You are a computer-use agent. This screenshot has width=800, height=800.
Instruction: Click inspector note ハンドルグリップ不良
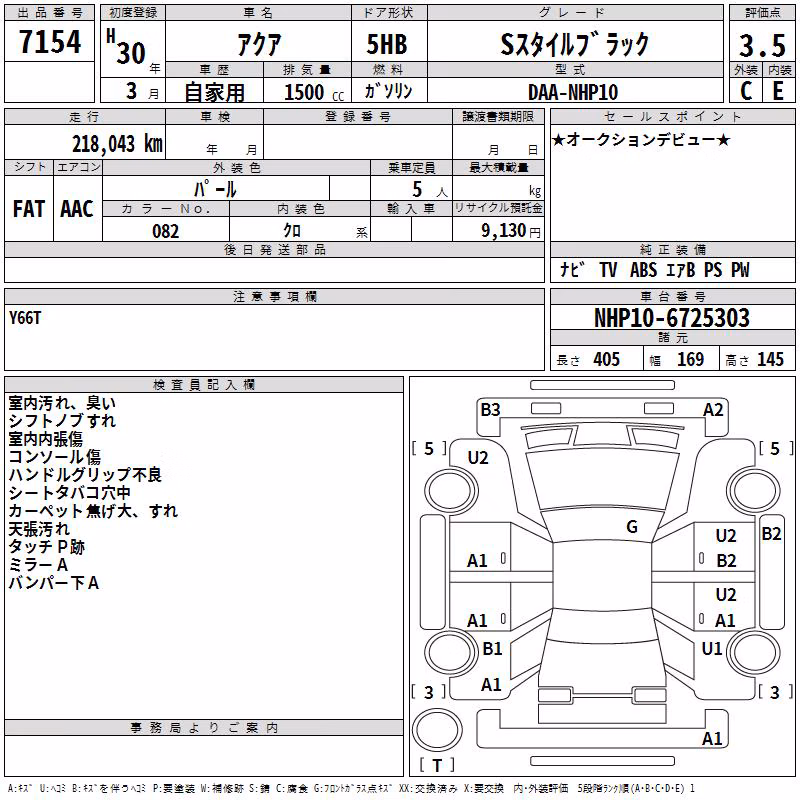click(85, 474)
